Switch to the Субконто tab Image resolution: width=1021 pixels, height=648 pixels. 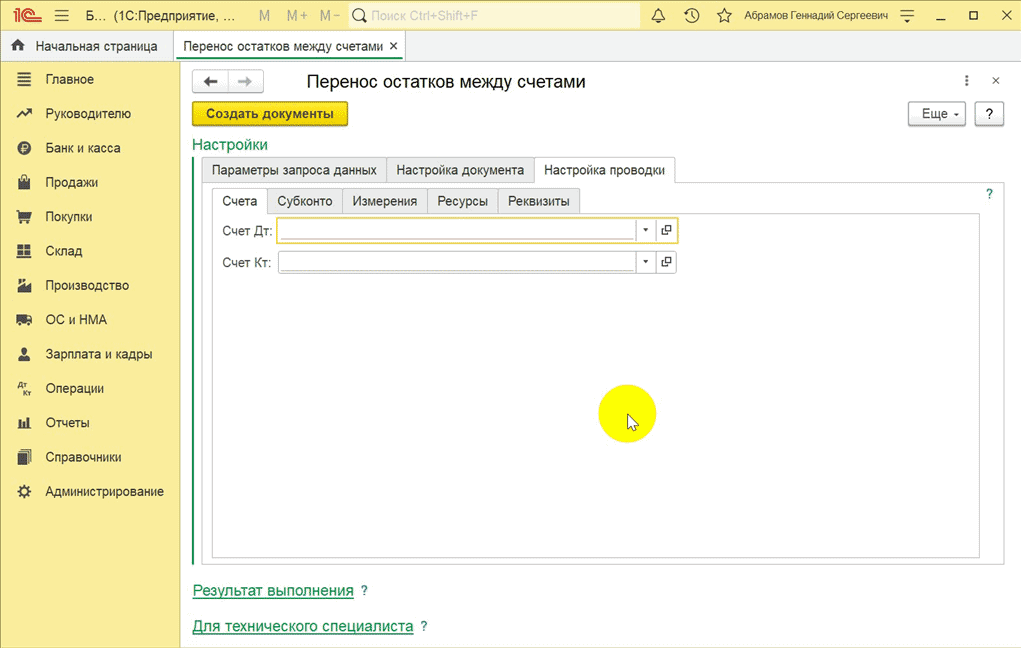click(x=304, y=201)
